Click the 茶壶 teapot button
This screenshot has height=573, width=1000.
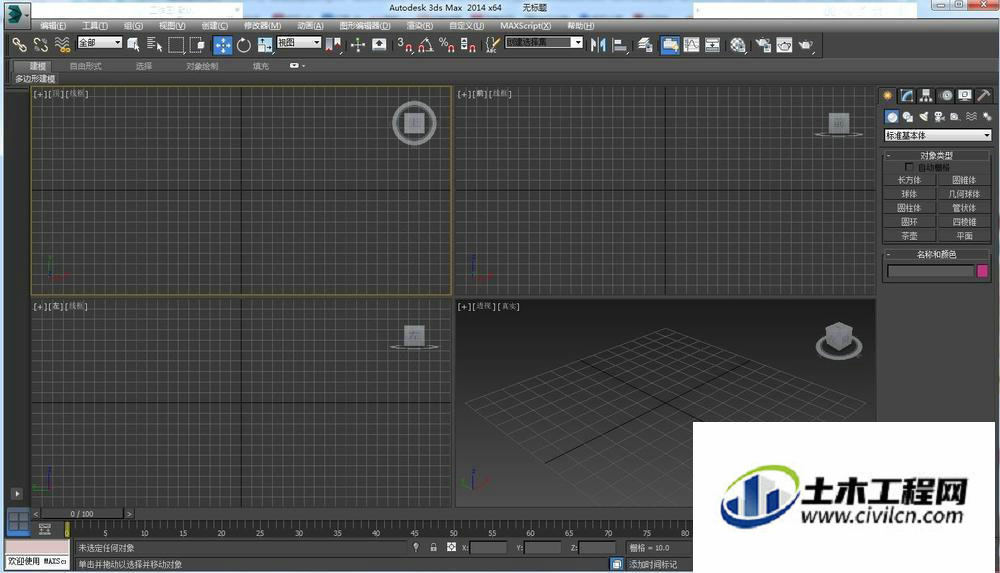(909, 236)
